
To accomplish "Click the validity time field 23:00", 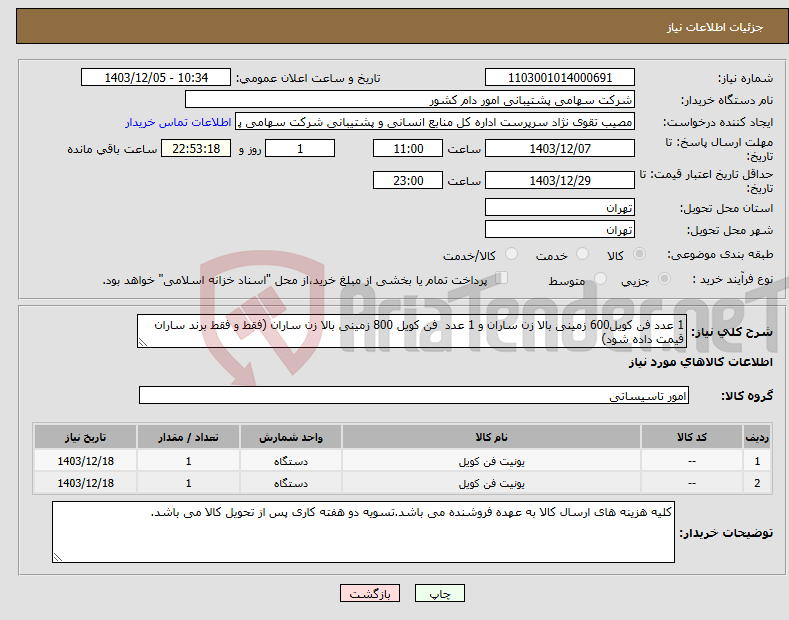I will point(408,180).
